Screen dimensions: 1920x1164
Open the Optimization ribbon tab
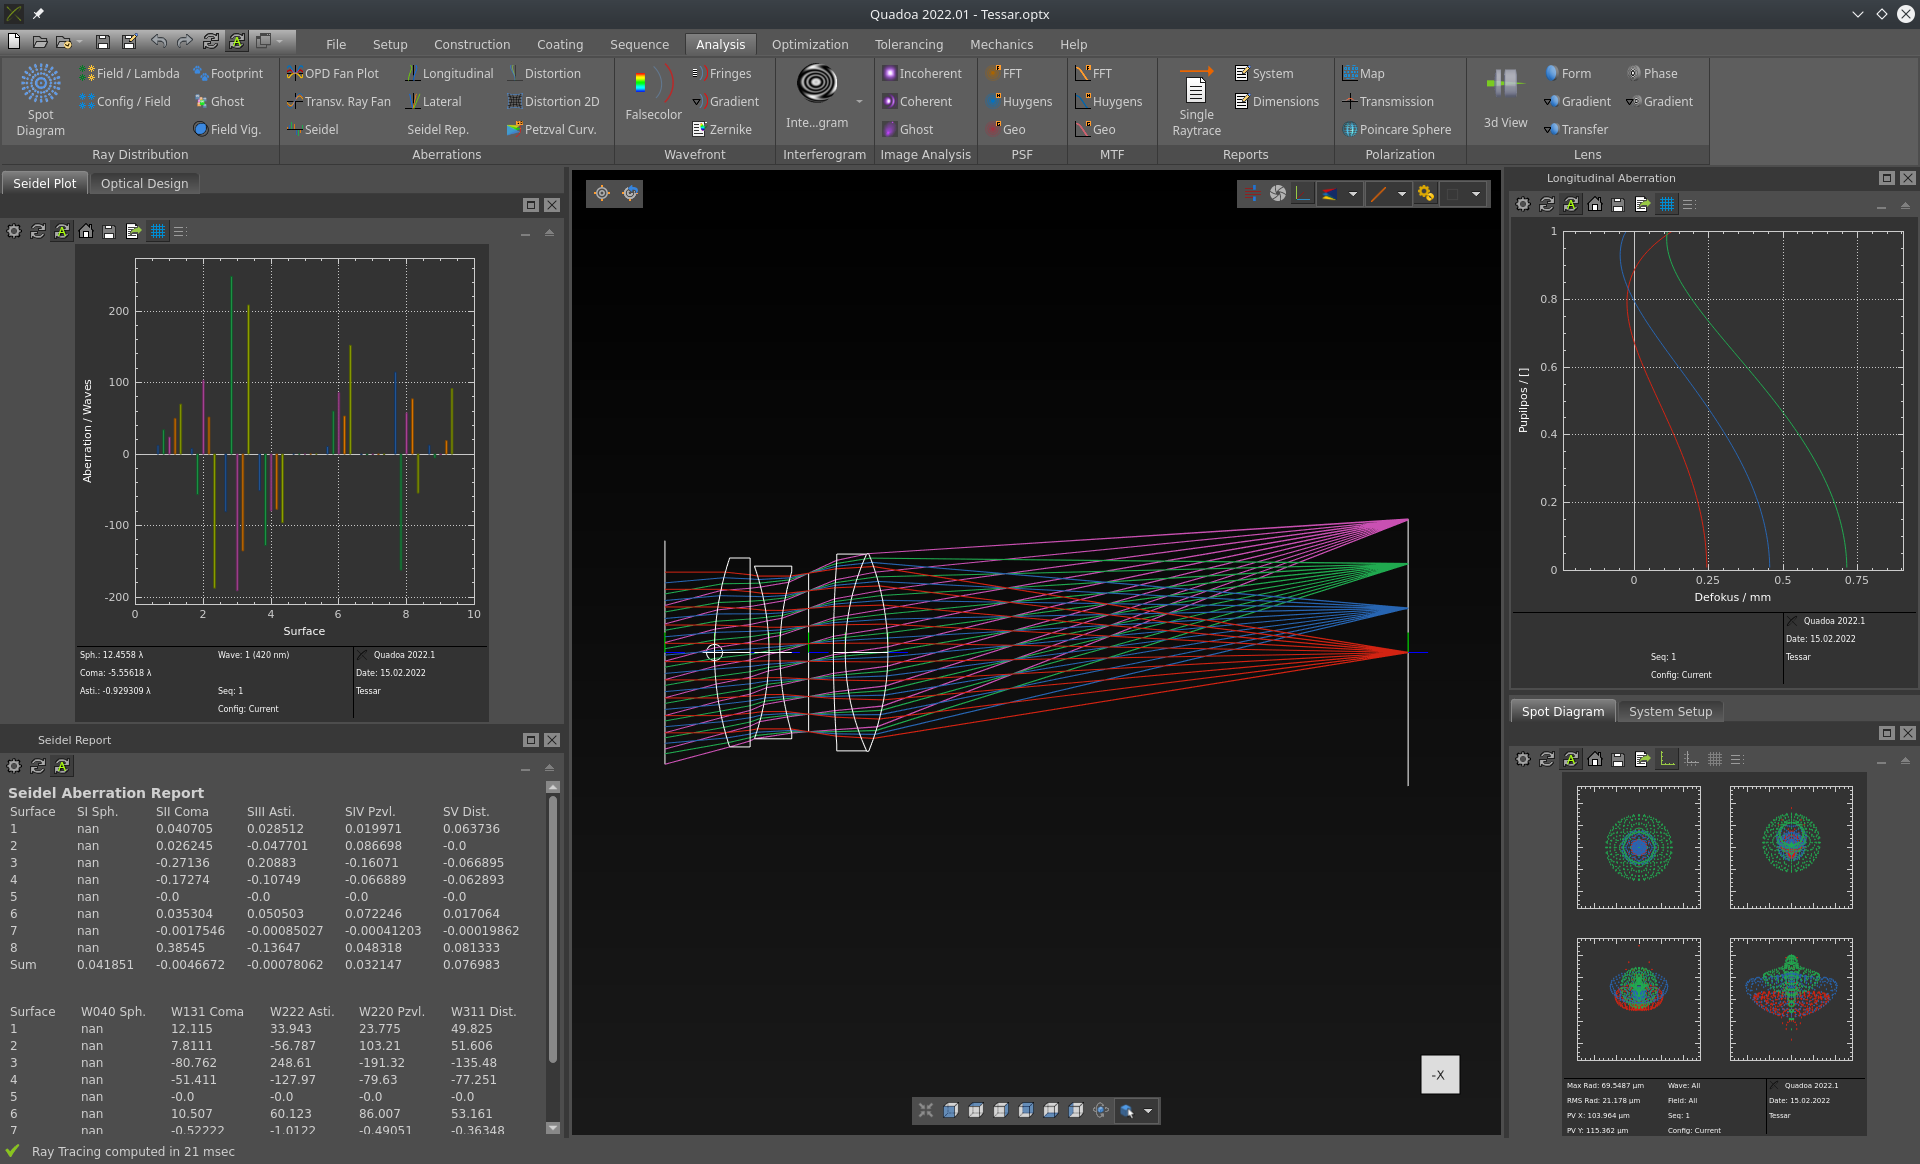[810, 44]
